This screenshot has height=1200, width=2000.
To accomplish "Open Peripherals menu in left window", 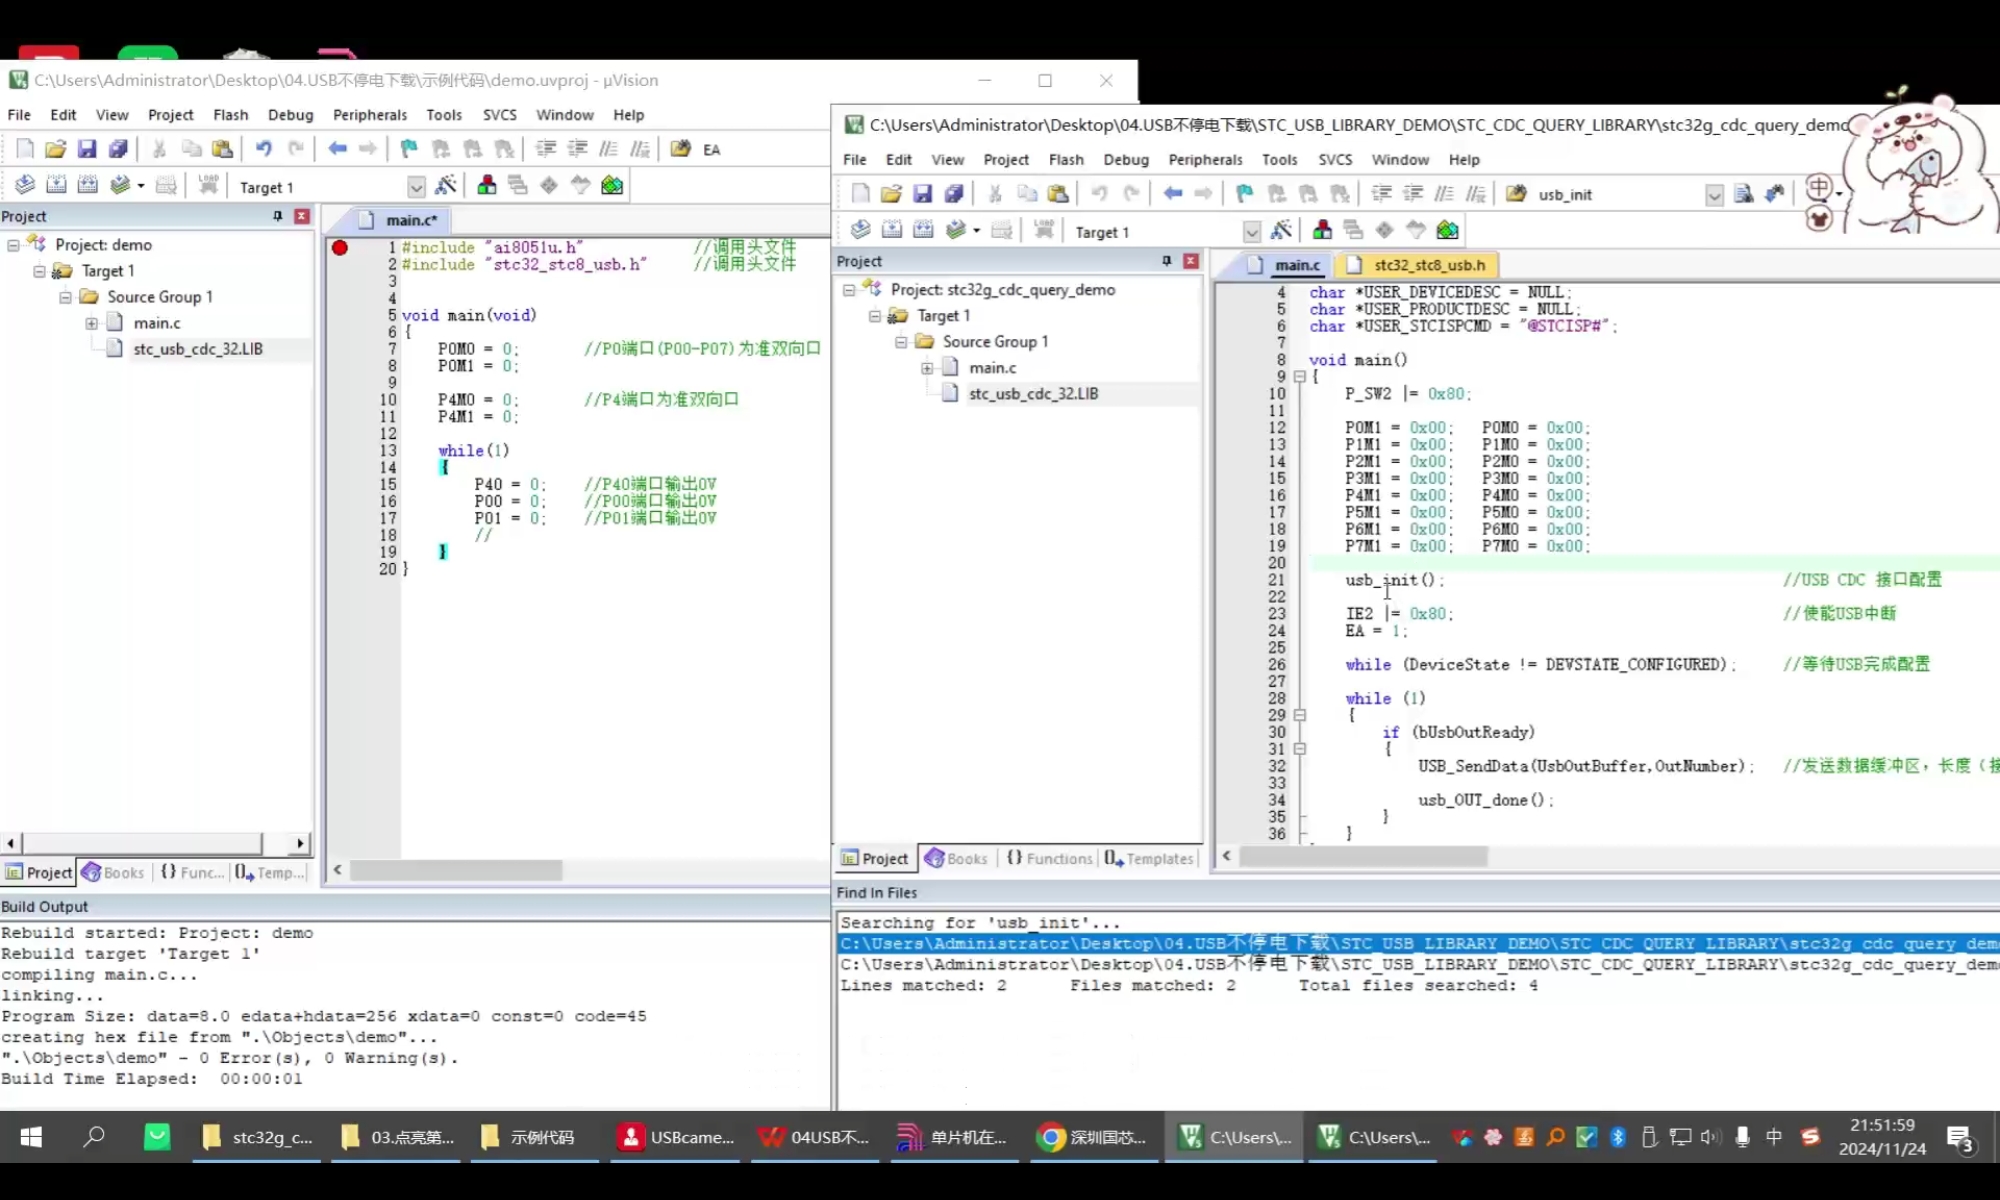I will (x=369, y=115).
